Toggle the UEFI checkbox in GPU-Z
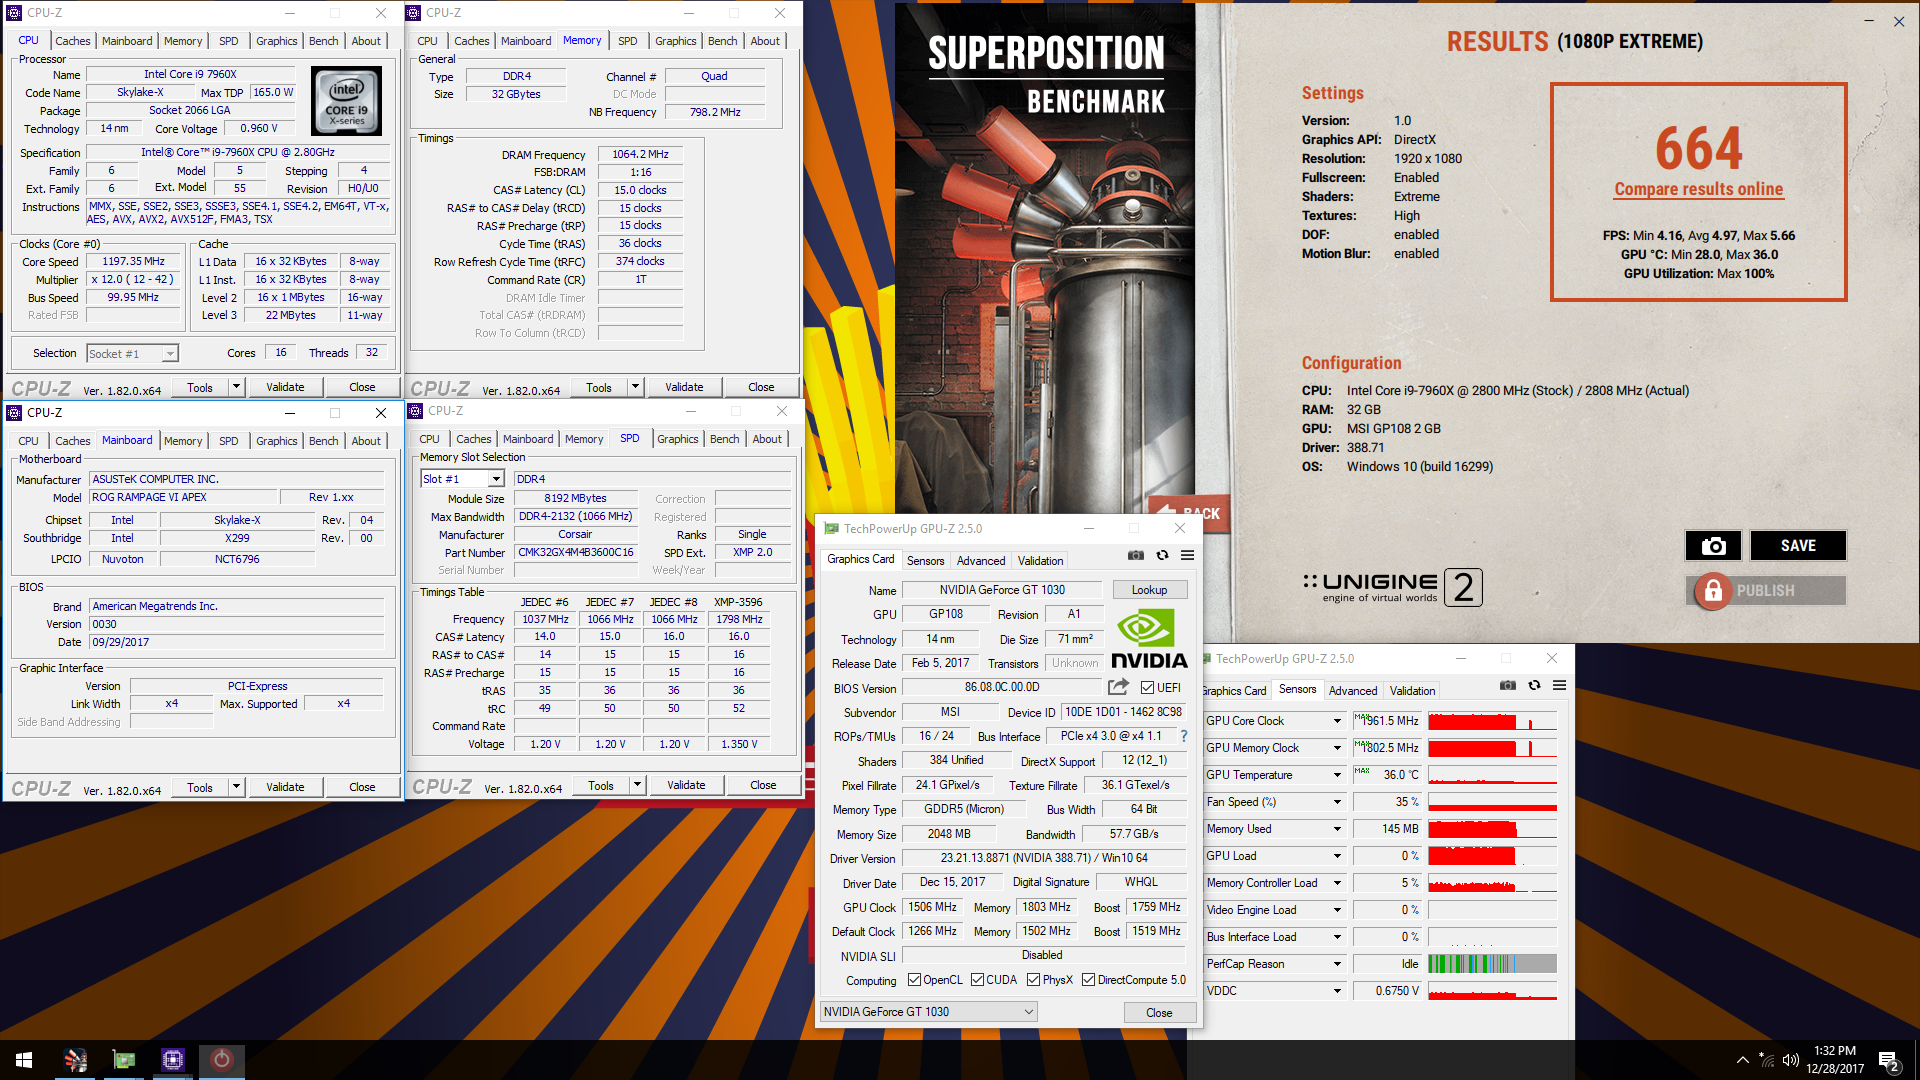 coord(1147,688)
